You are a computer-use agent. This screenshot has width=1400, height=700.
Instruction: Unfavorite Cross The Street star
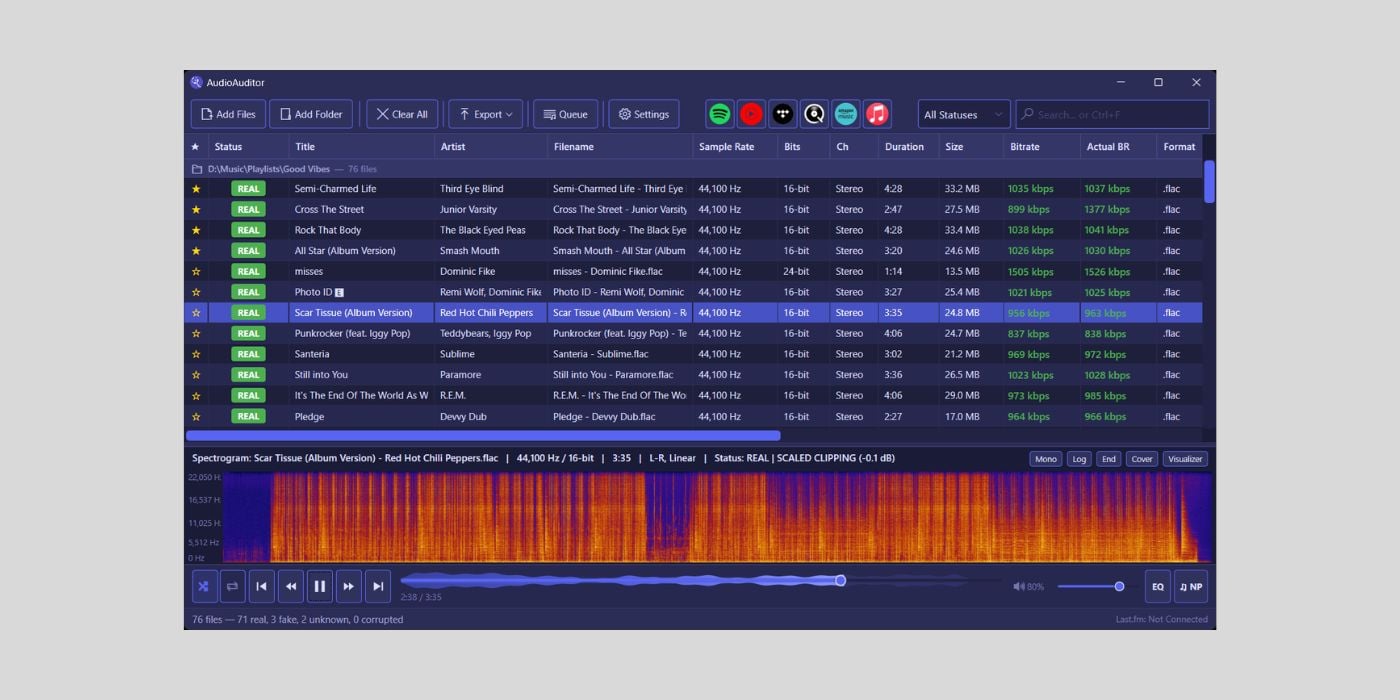(196, 210)
